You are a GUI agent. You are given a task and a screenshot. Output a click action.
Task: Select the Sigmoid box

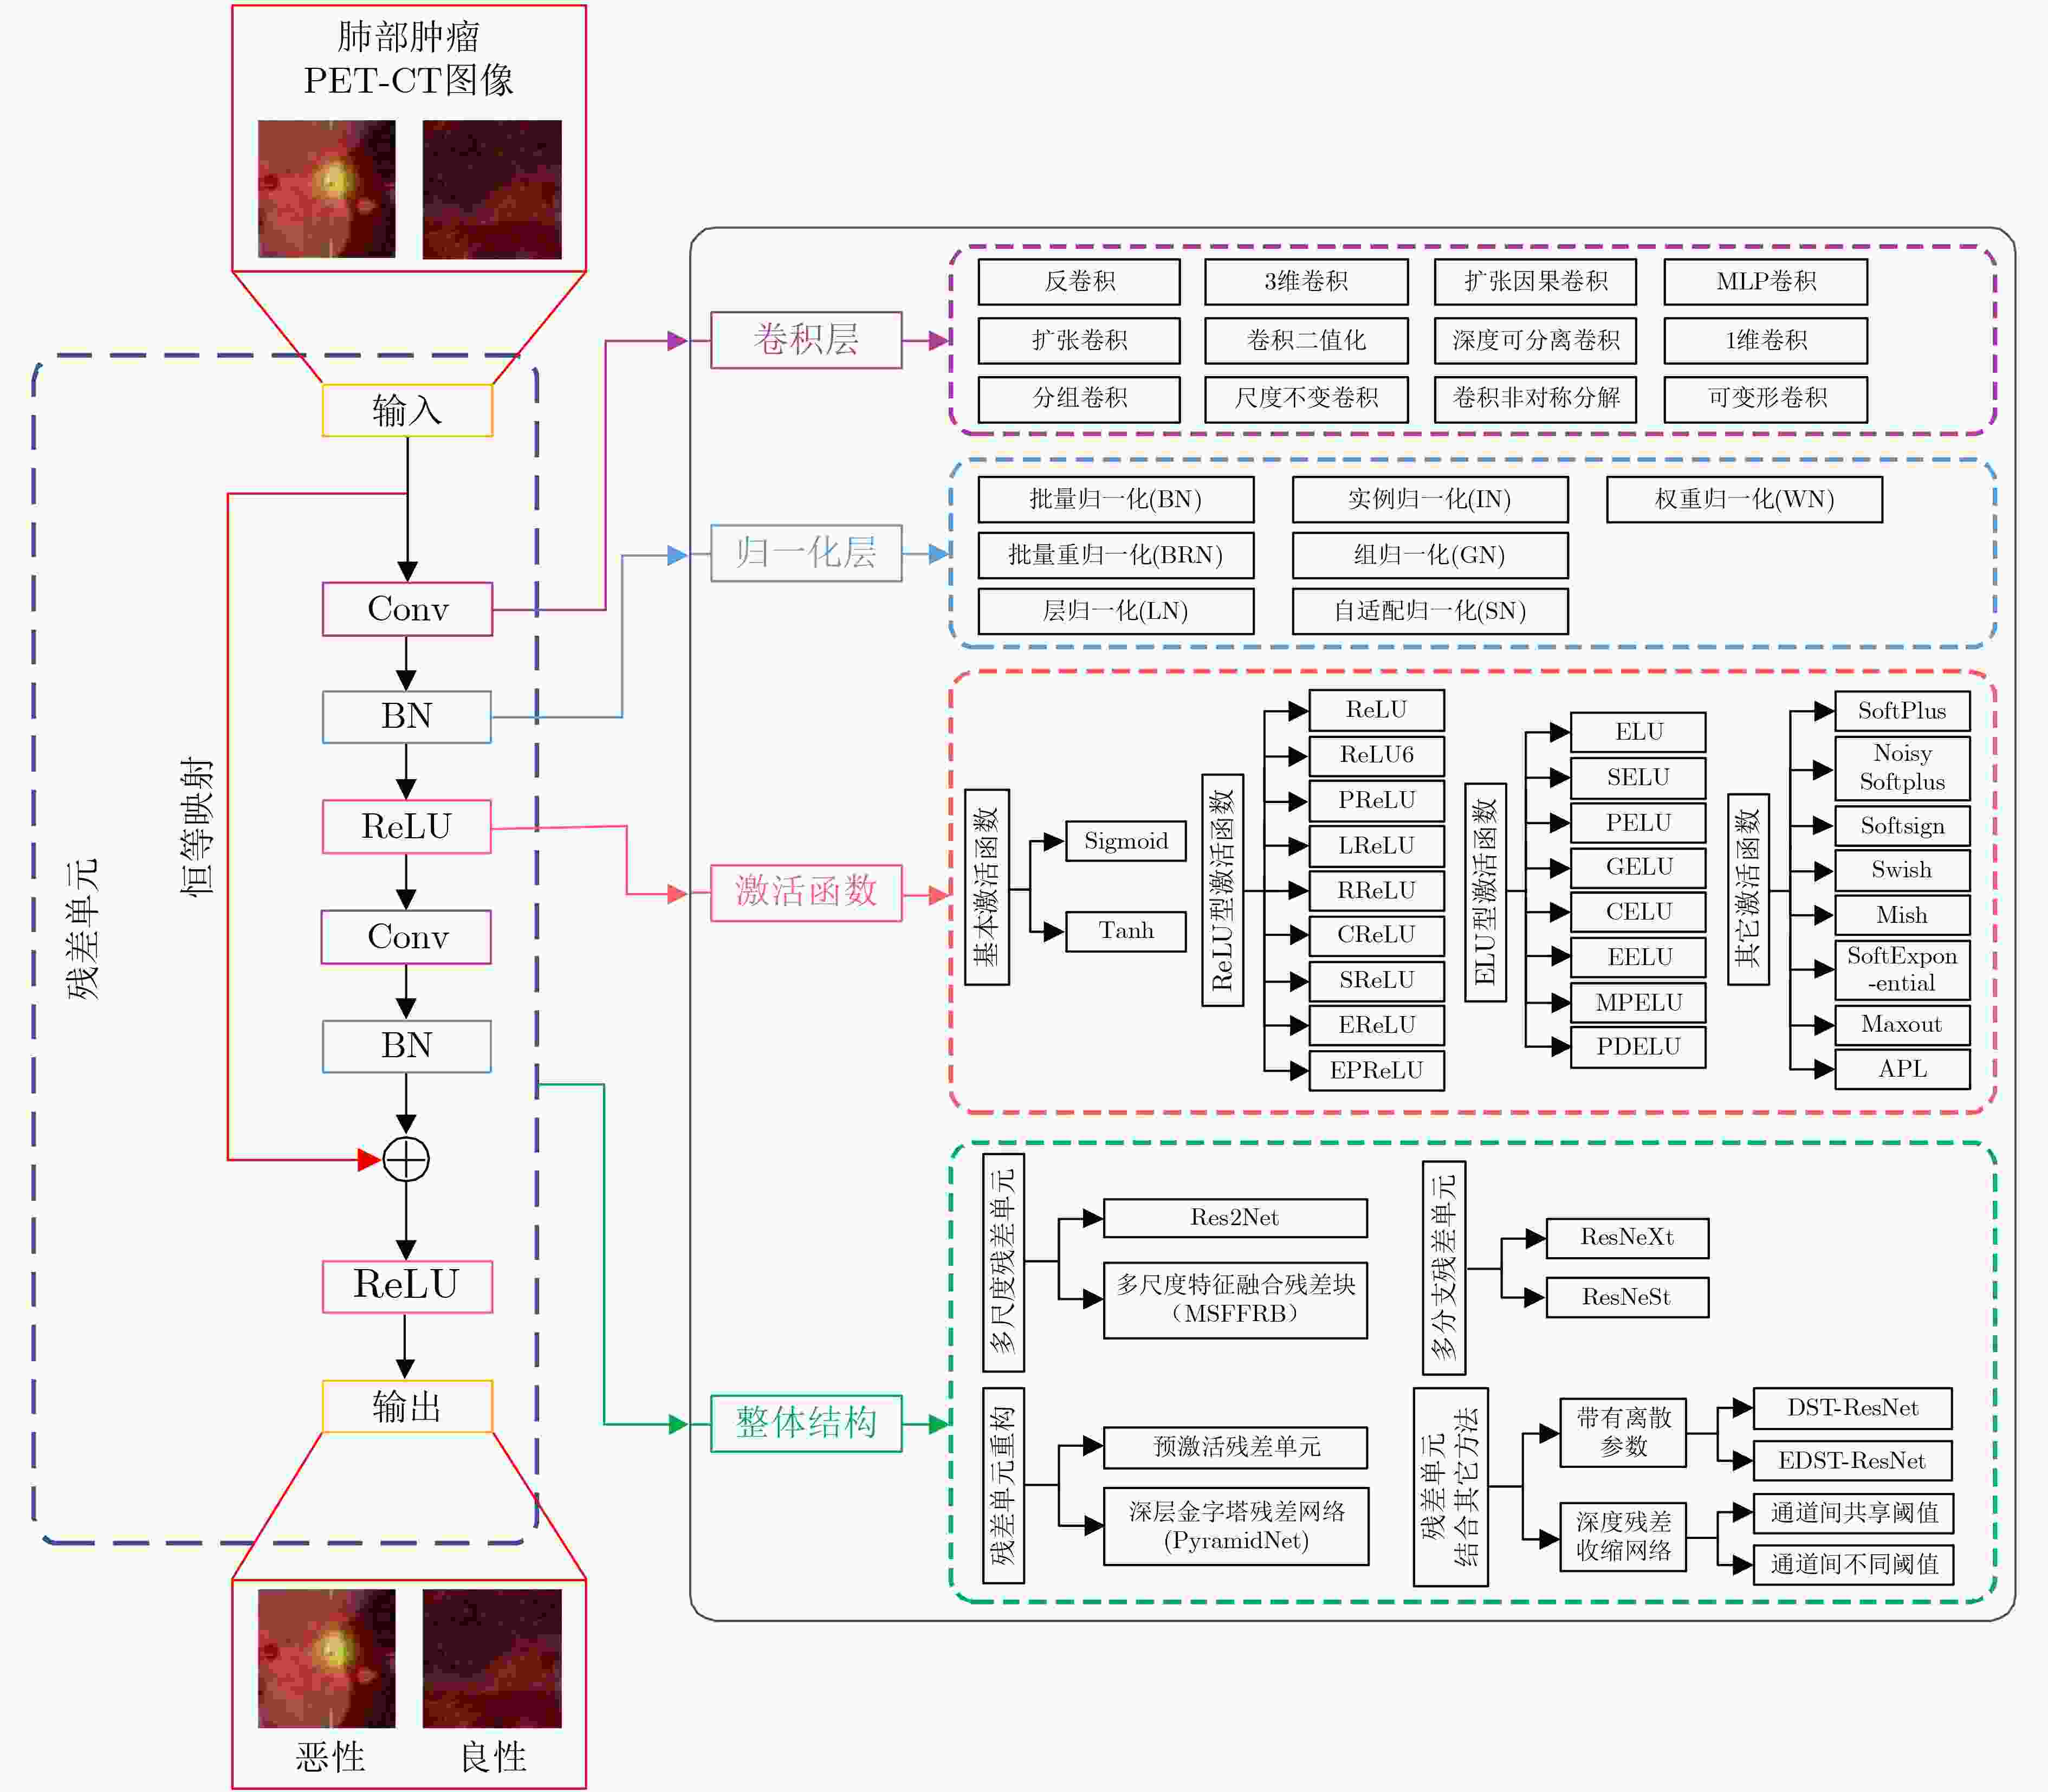(1126, 841)
